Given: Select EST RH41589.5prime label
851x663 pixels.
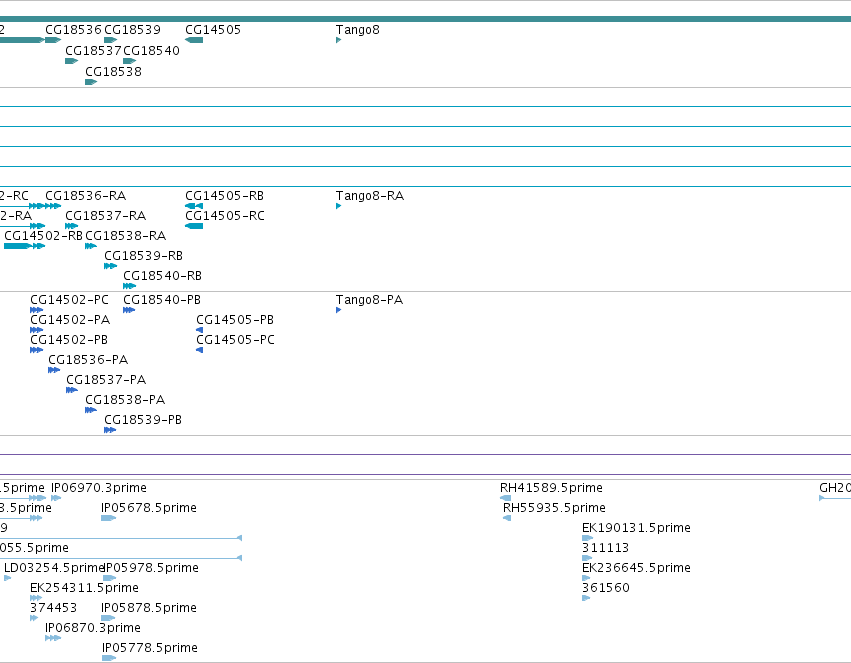Looking at the screenshot, I should point(551,488).
